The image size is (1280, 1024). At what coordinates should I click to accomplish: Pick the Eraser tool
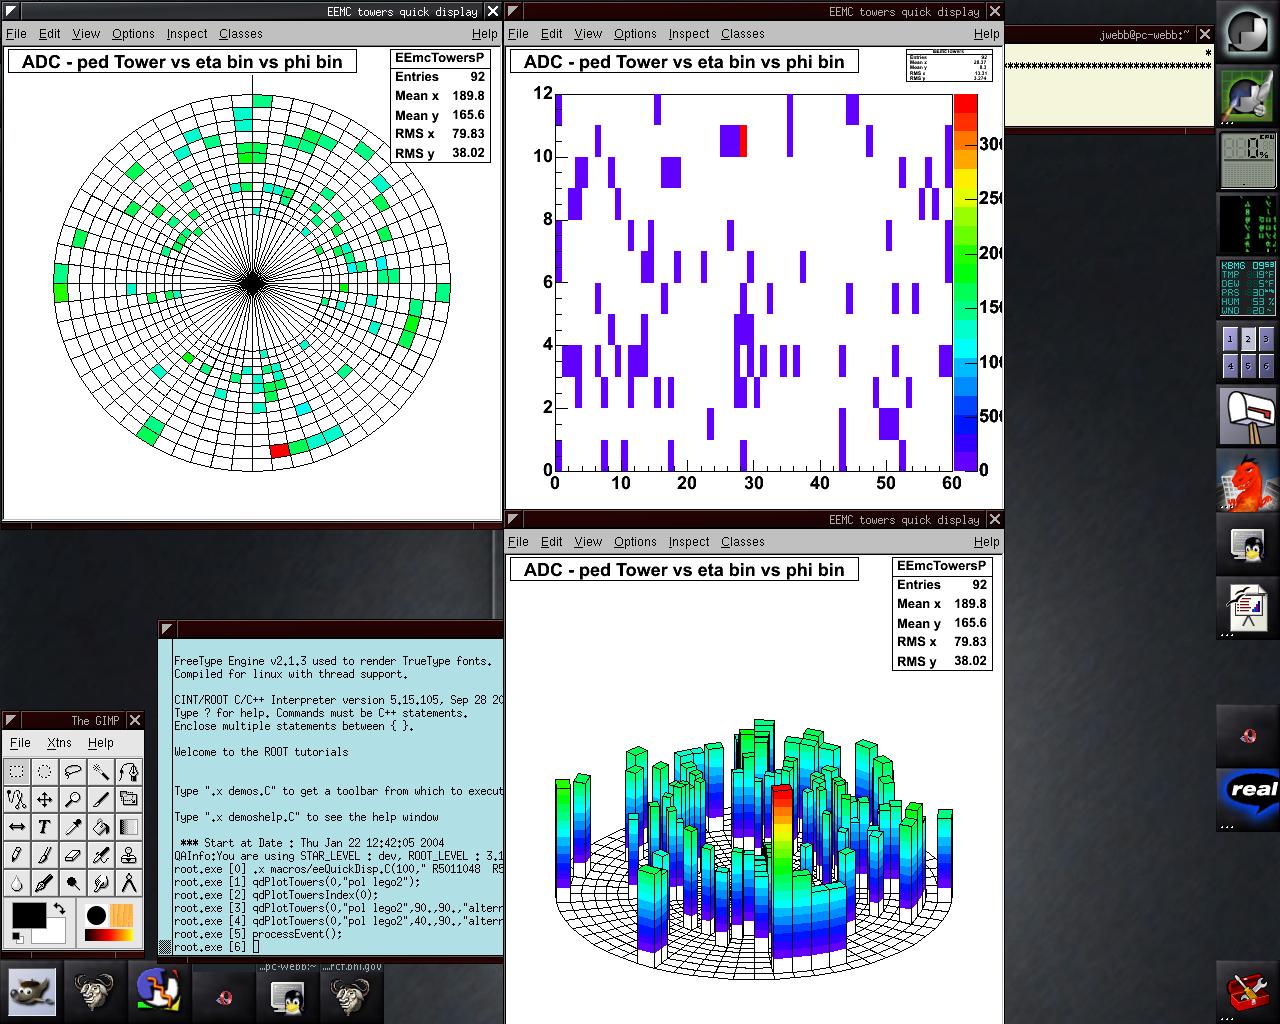click(x=73, y=856)
